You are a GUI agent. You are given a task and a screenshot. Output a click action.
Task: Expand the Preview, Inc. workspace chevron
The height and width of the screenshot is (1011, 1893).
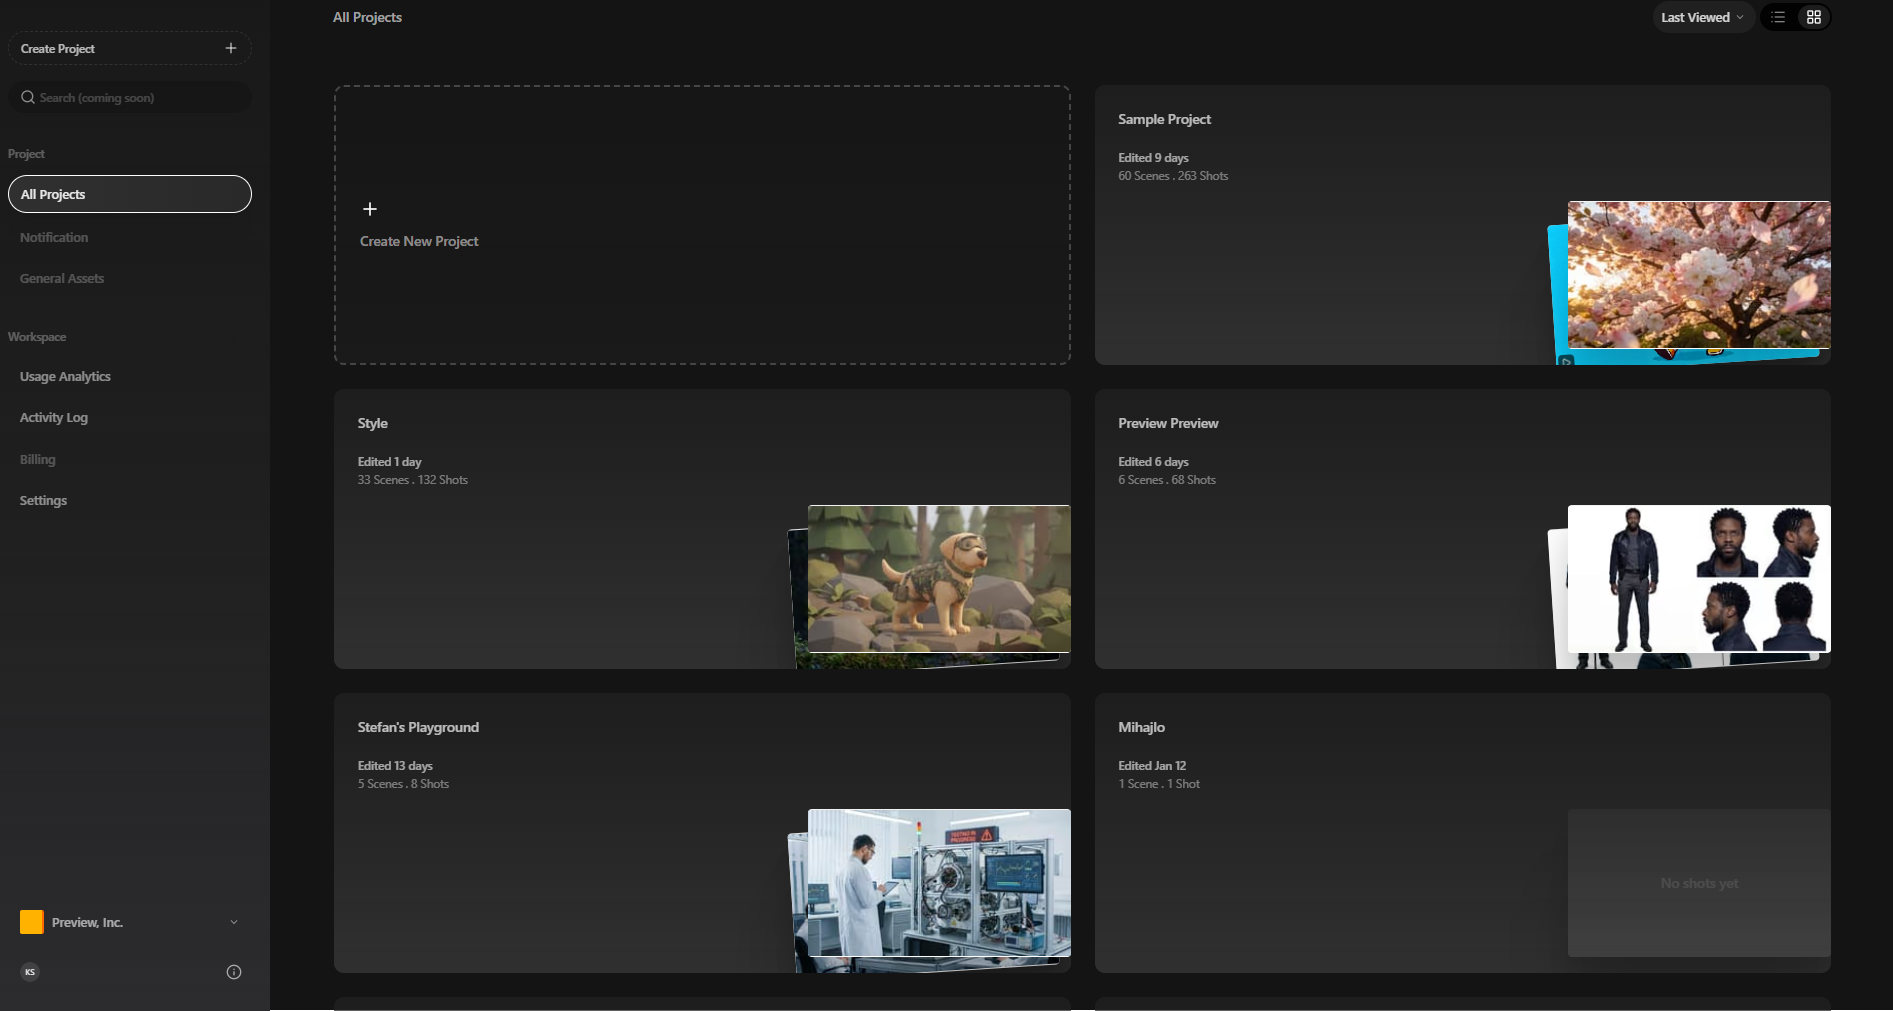pyautogui.click(x=234, y=922)
